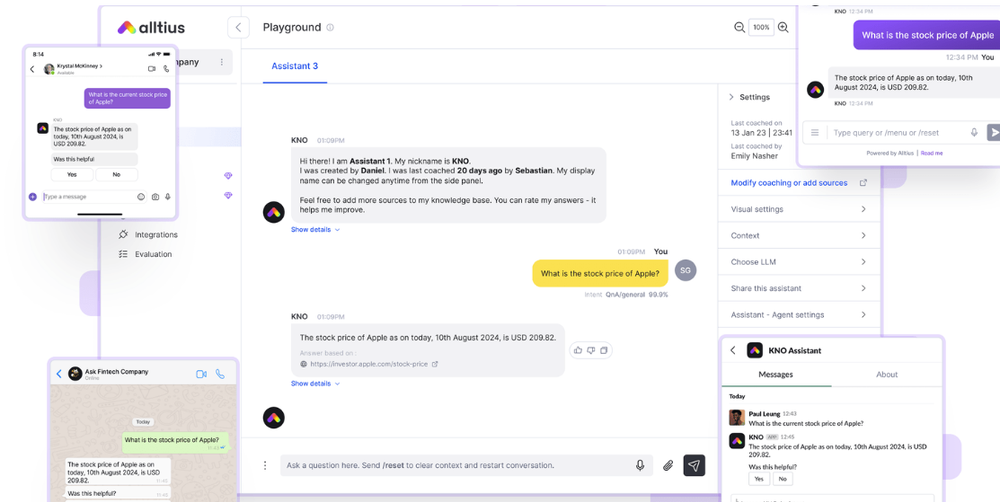Attach a file with the paperclip icon
Image resolution: width=1000 pixels, height=502 pixels.
(668, 465)
